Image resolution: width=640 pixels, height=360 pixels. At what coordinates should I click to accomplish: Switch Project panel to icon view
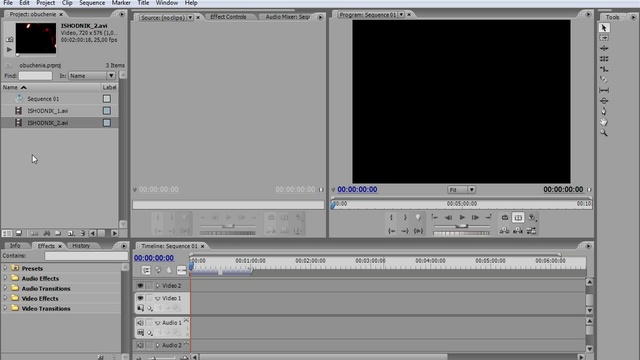19,233
